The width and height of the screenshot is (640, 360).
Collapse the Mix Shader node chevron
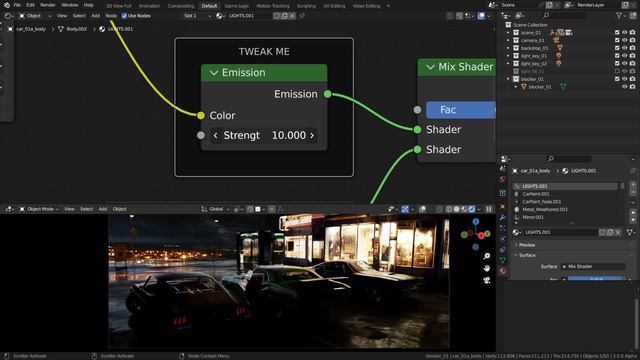point(430,67)
